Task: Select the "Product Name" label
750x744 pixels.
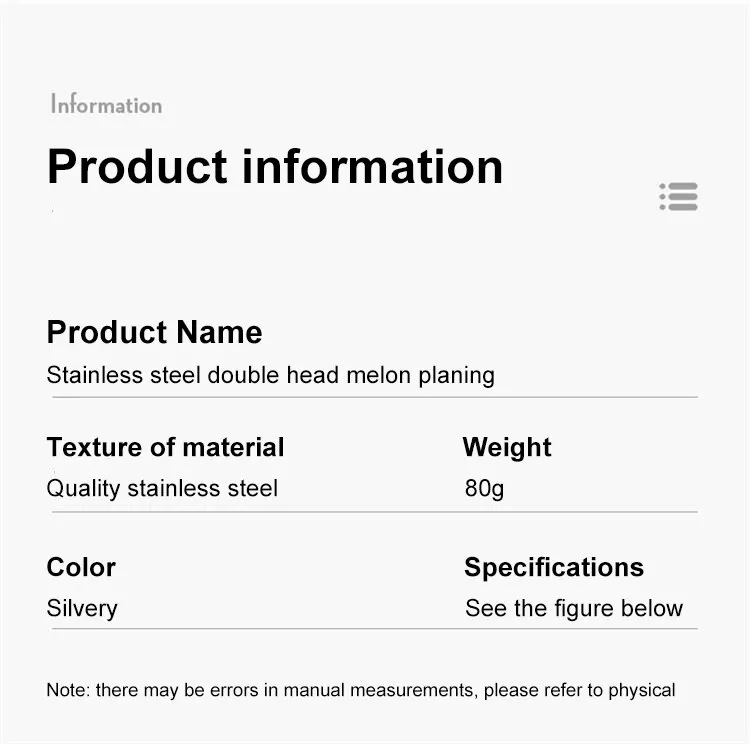Action: coord(154,332)
